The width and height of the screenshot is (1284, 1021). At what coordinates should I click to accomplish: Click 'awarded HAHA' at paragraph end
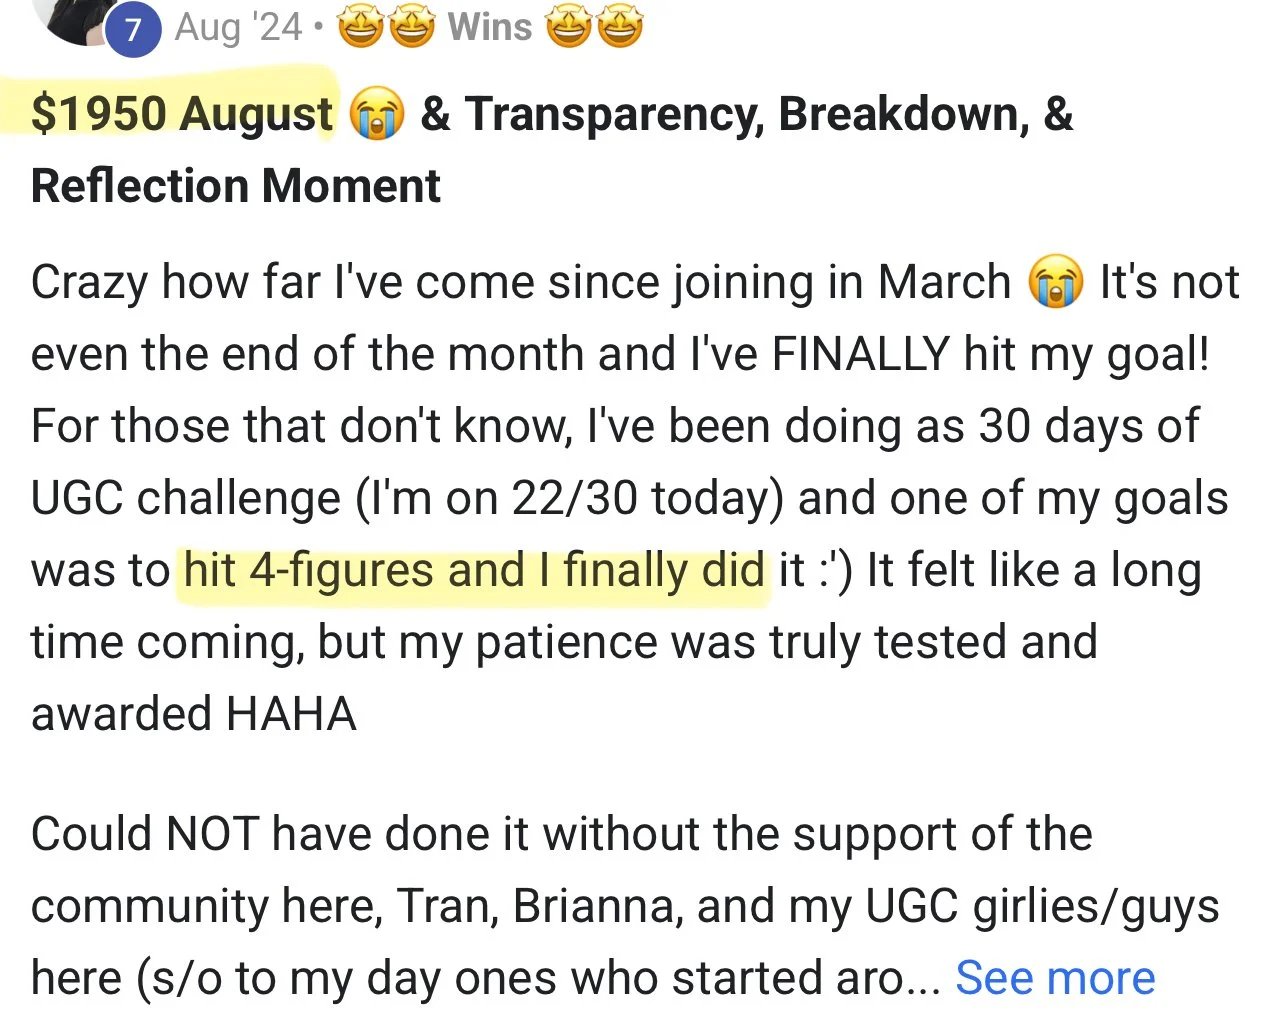193,714
